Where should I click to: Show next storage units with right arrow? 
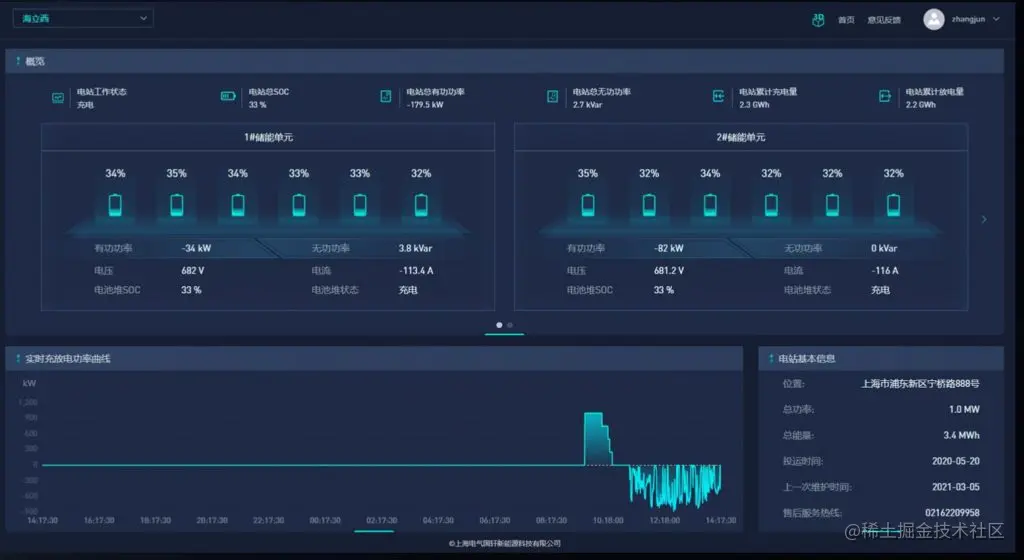(984, 219)
